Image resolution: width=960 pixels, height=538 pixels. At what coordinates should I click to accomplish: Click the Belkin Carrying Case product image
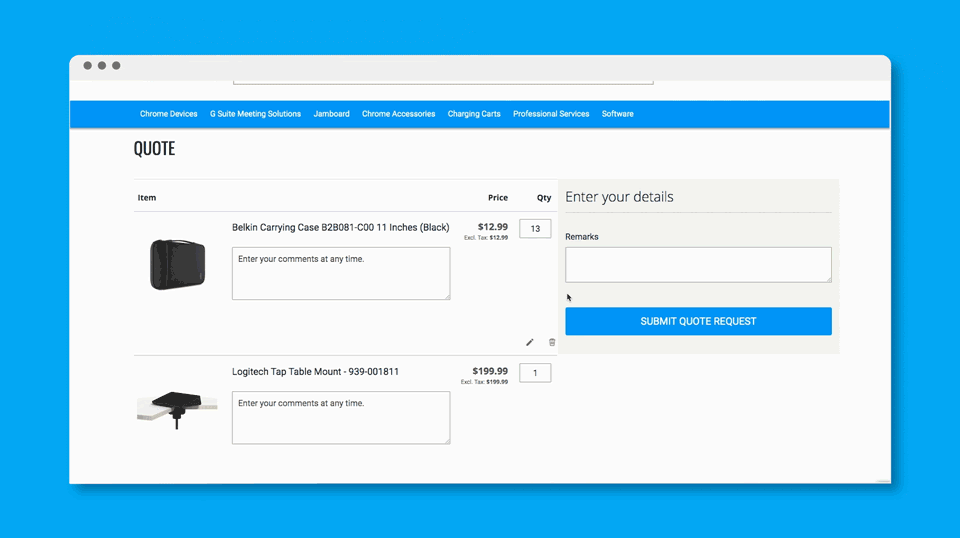pyautogui.click(x=177, y=265)
